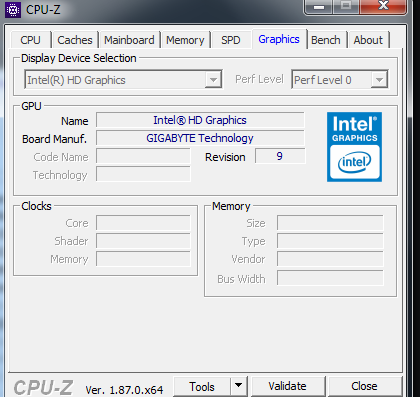Image resolution: width=420 pixels, height=397 pixels.
Task: Open the Caches tab
Action: 75,40
